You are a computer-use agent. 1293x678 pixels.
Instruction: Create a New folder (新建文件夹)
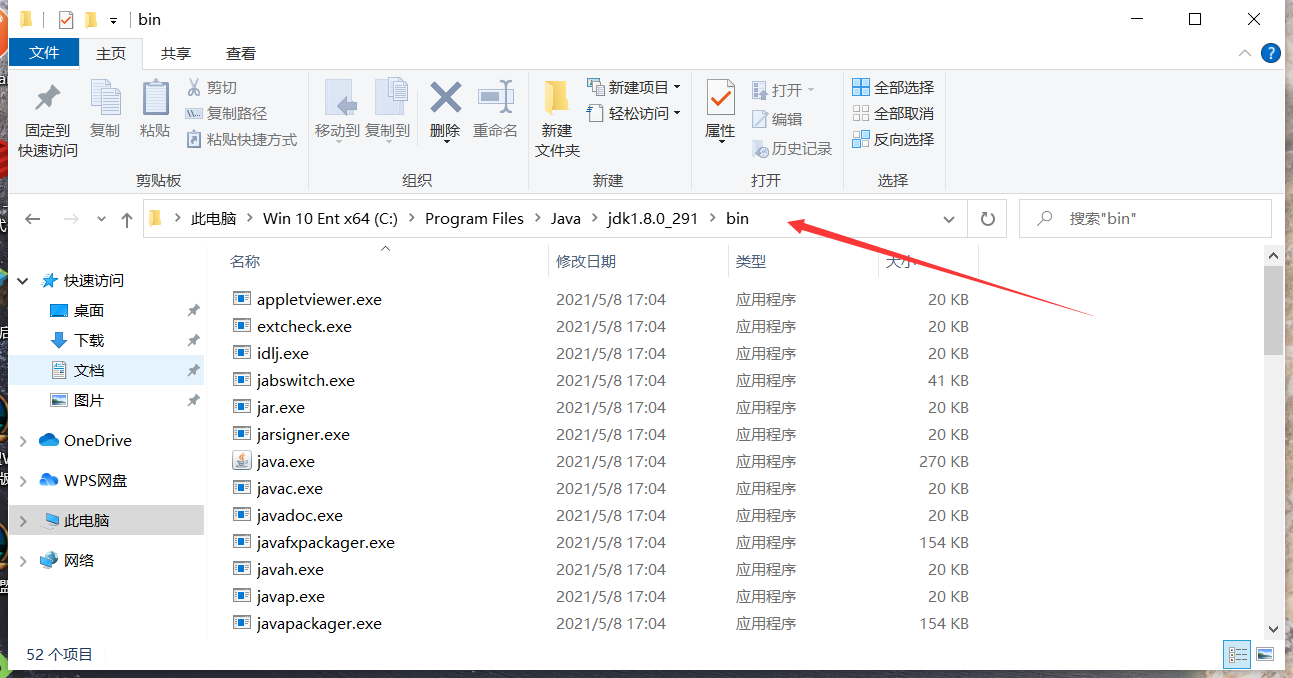coord(557,119)
